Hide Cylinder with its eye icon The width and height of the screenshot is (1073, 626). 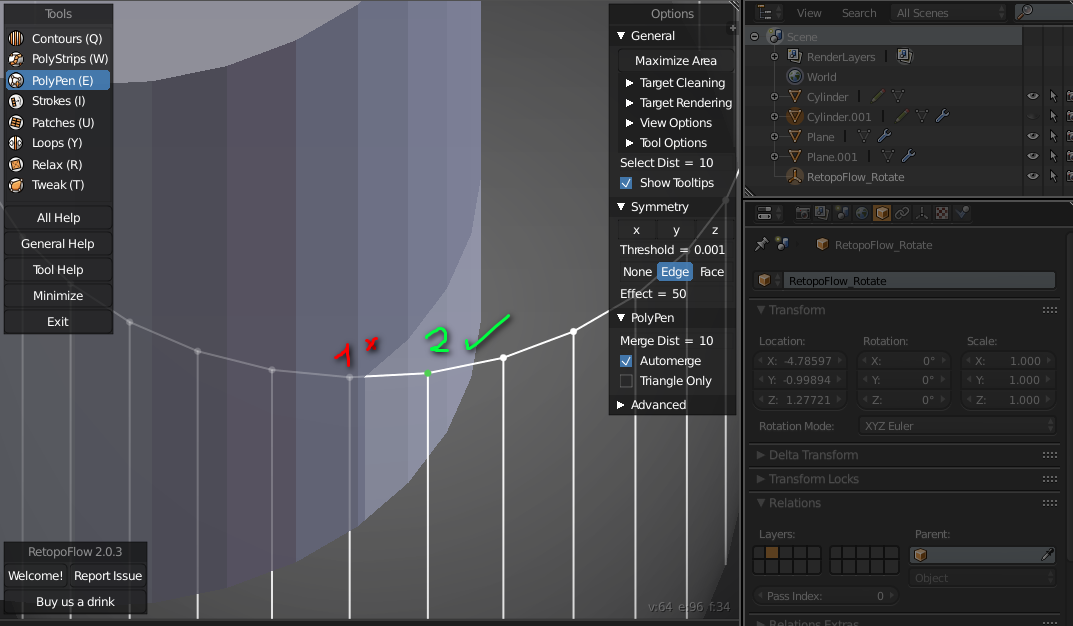pos(1033,96)
